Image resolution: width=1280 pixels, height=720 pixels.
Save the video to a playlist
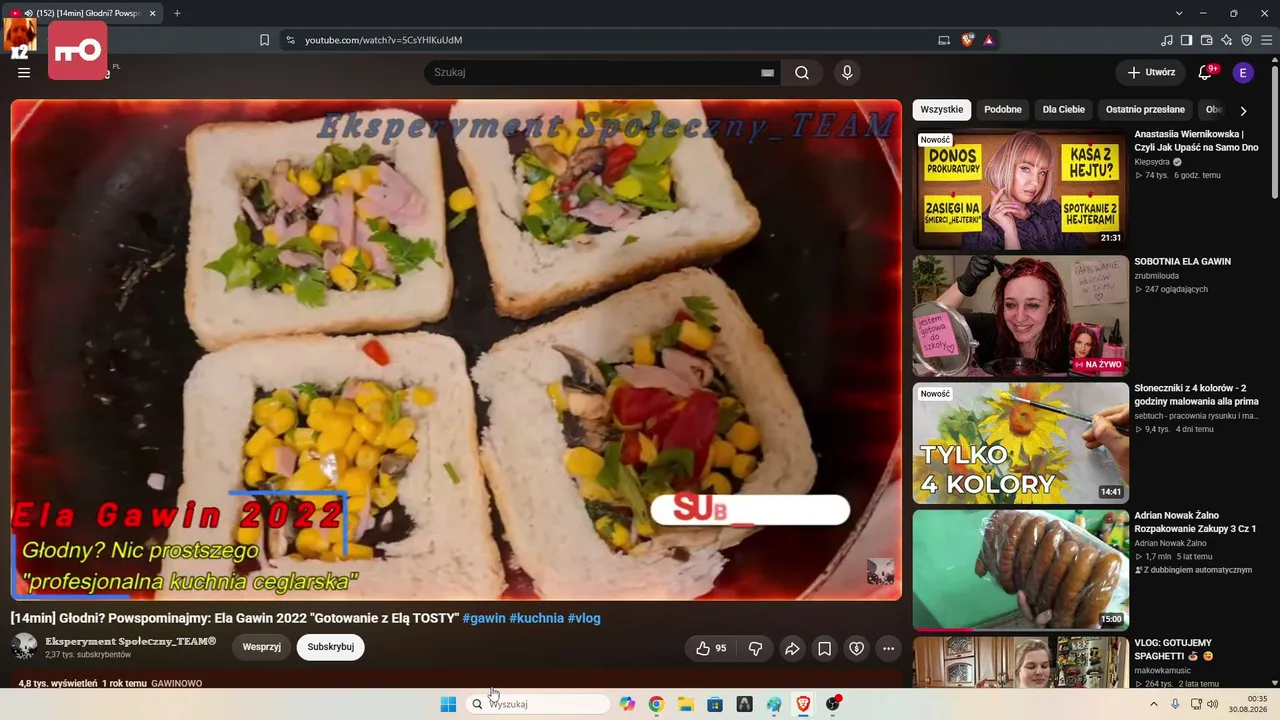coord(824,648)
